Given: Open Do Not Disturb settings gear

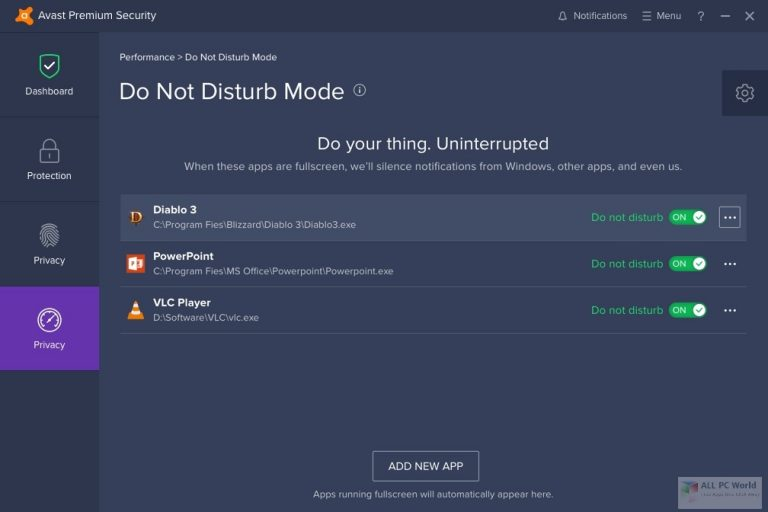Looking at the screenshot, I should 744,93.
